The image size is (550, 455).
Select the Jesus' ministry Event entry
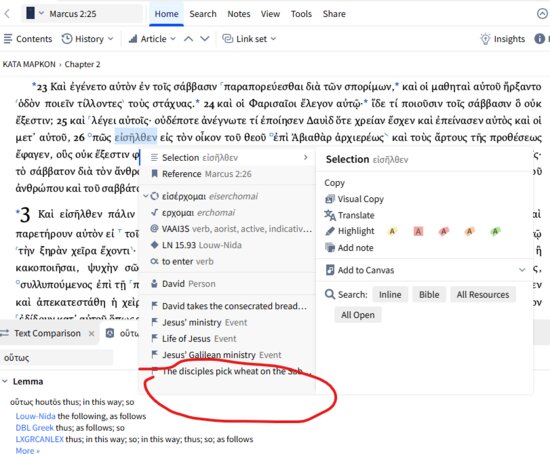(199, 322)
